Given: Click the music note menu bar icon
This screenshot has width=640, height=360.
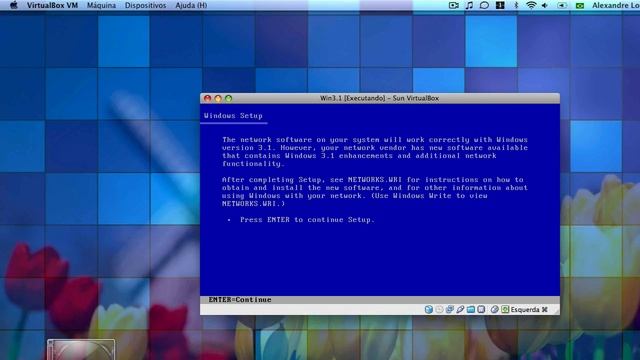Looking at the screenshot, I should 469,5.
